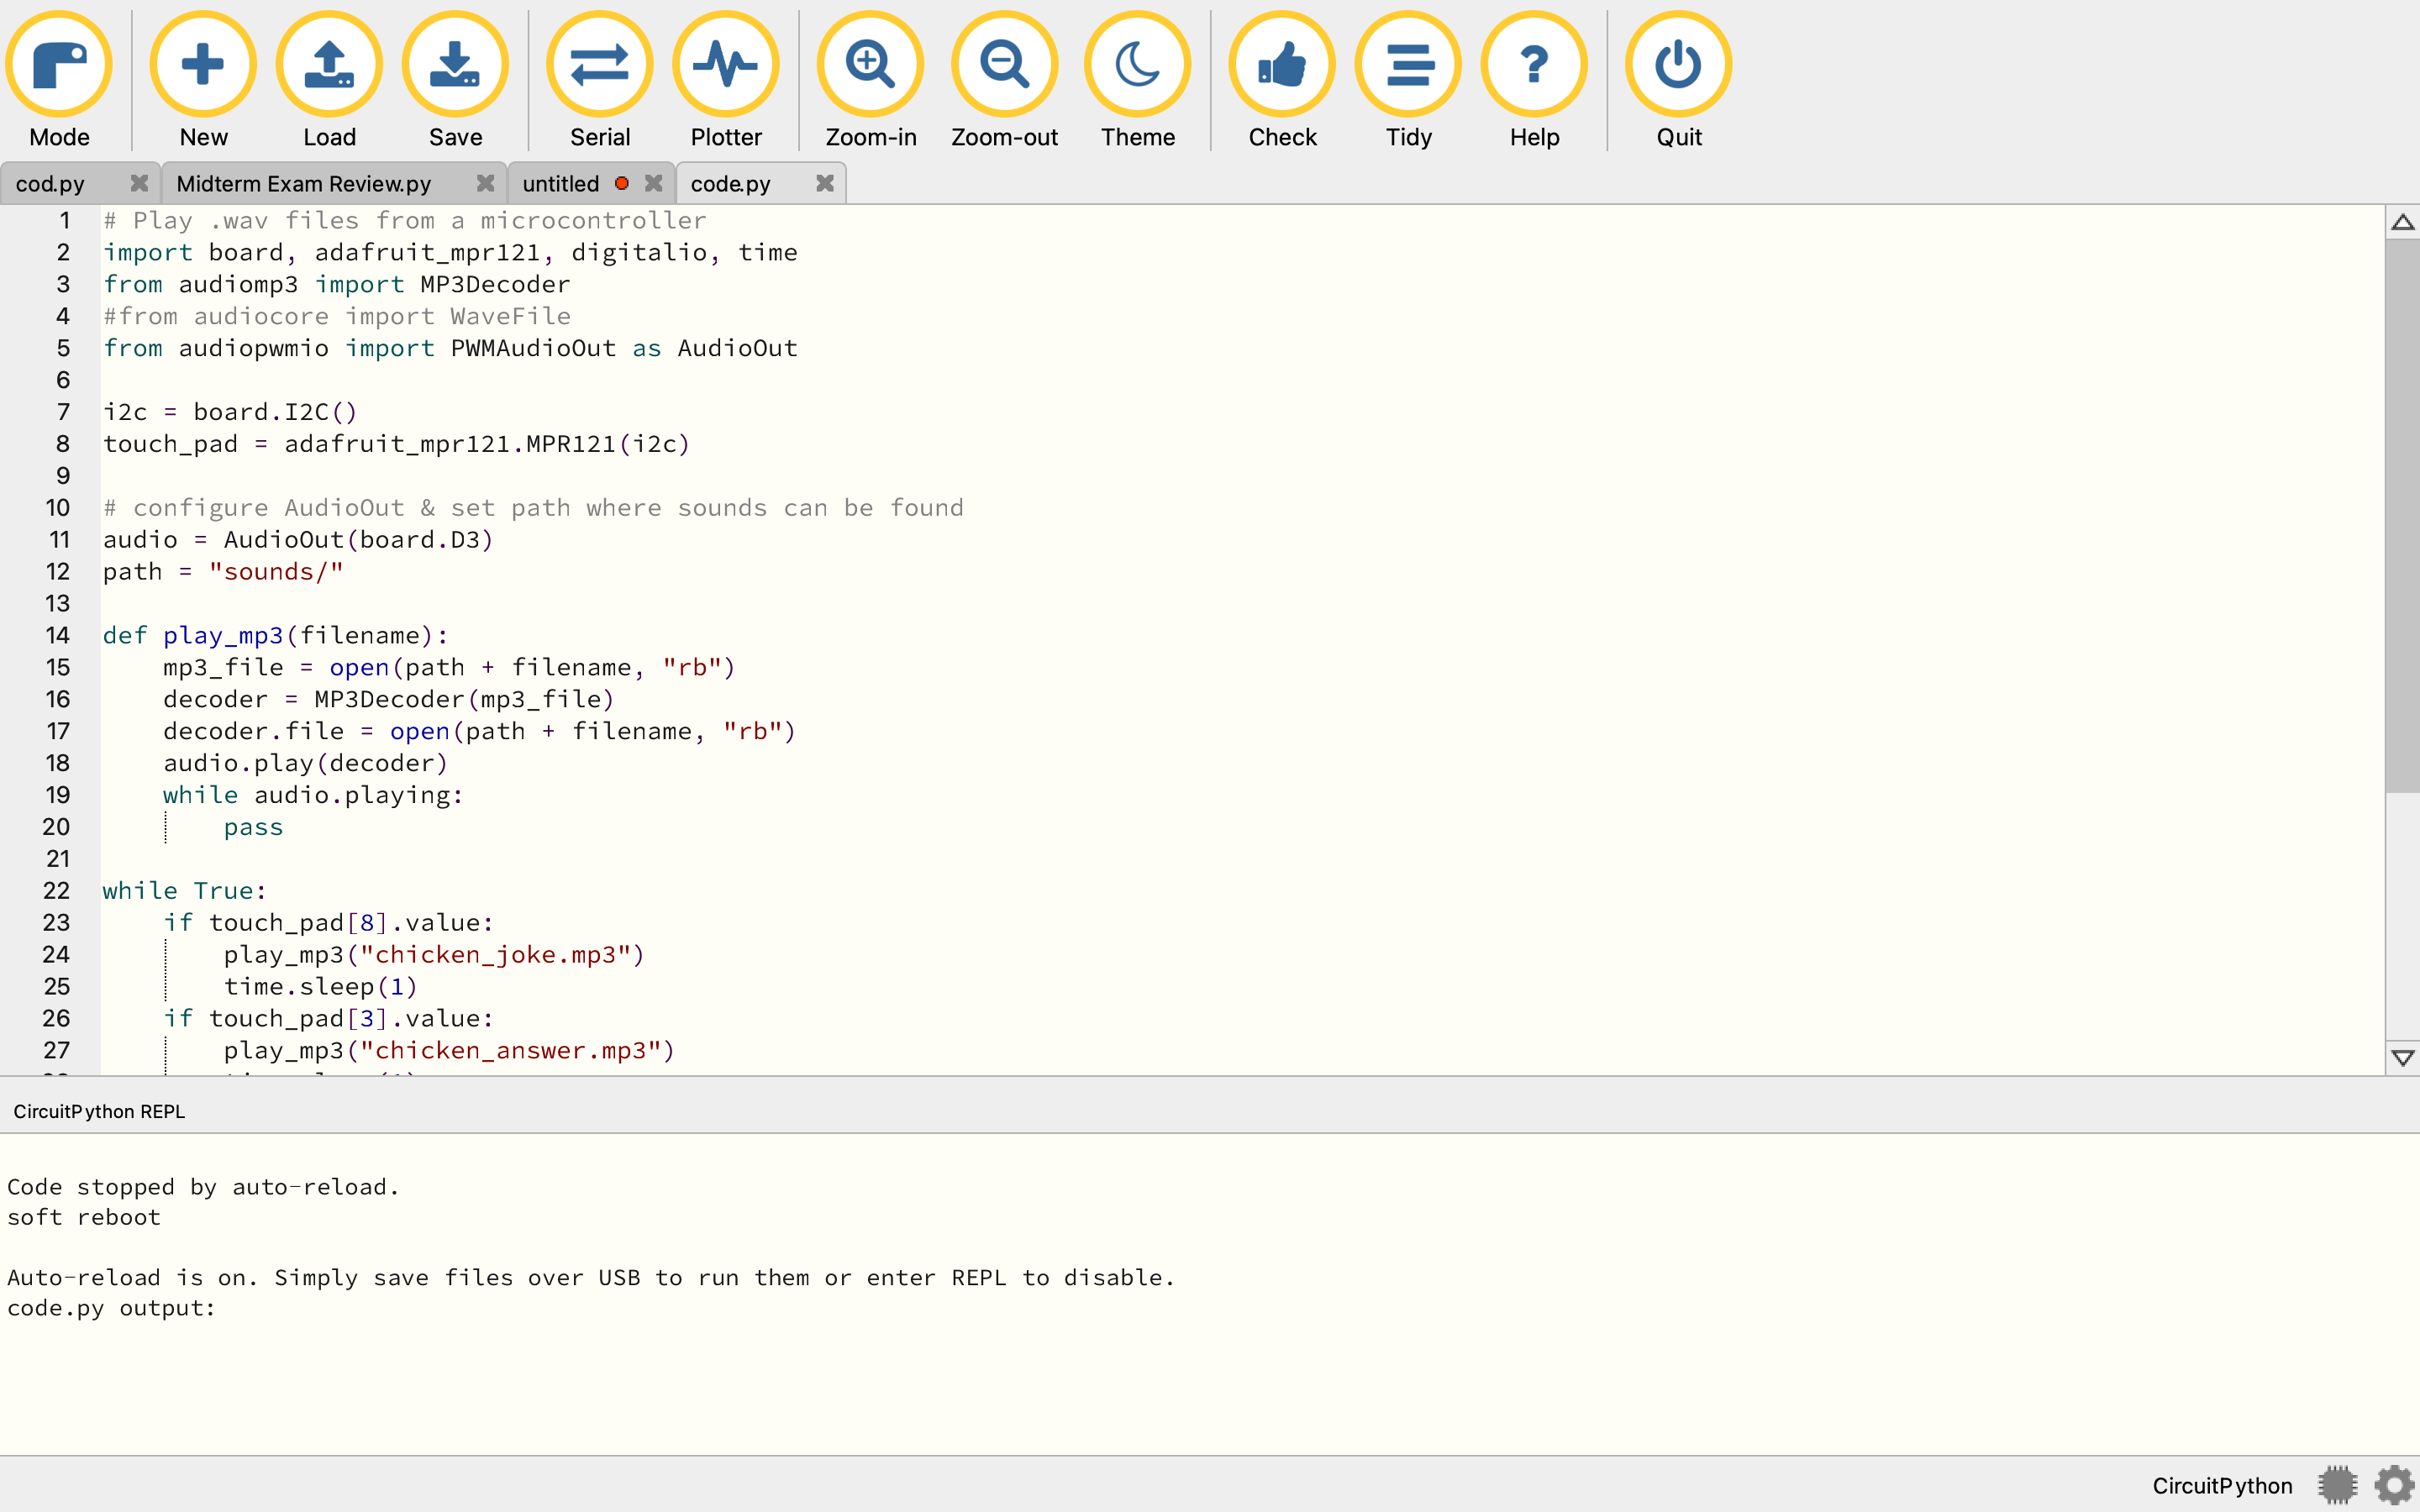
Task: Switch to the cod.py tab
Action: pos(52,184)
